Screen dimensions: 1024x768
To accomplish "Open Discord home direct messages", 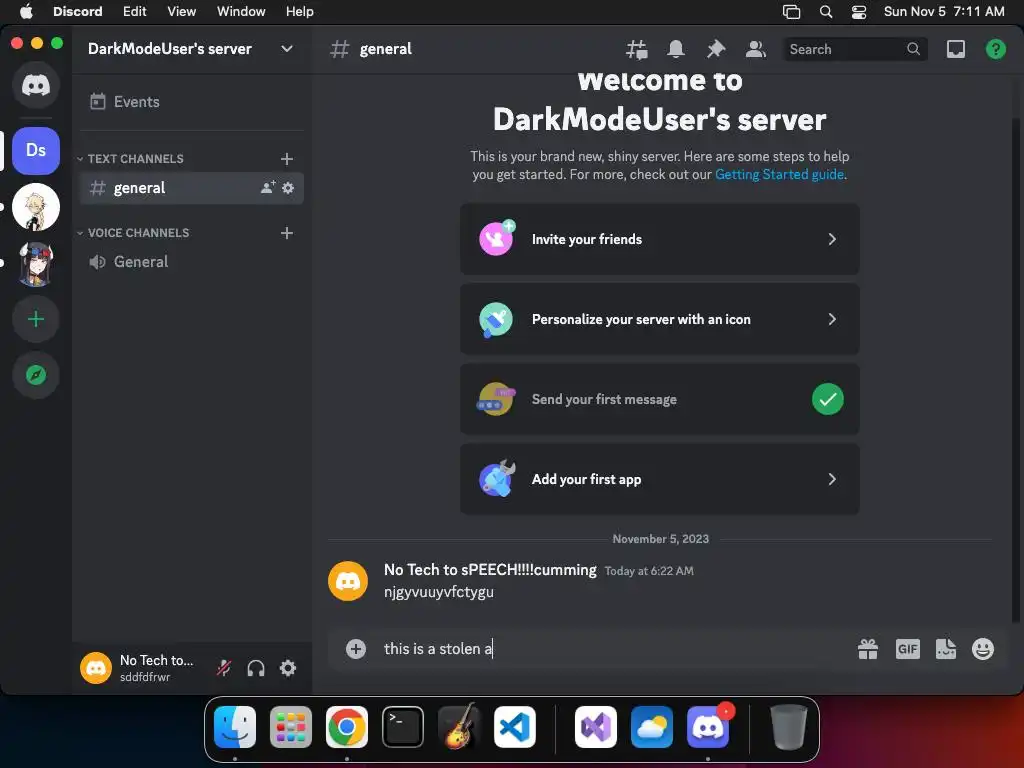I will coord(36,85).
